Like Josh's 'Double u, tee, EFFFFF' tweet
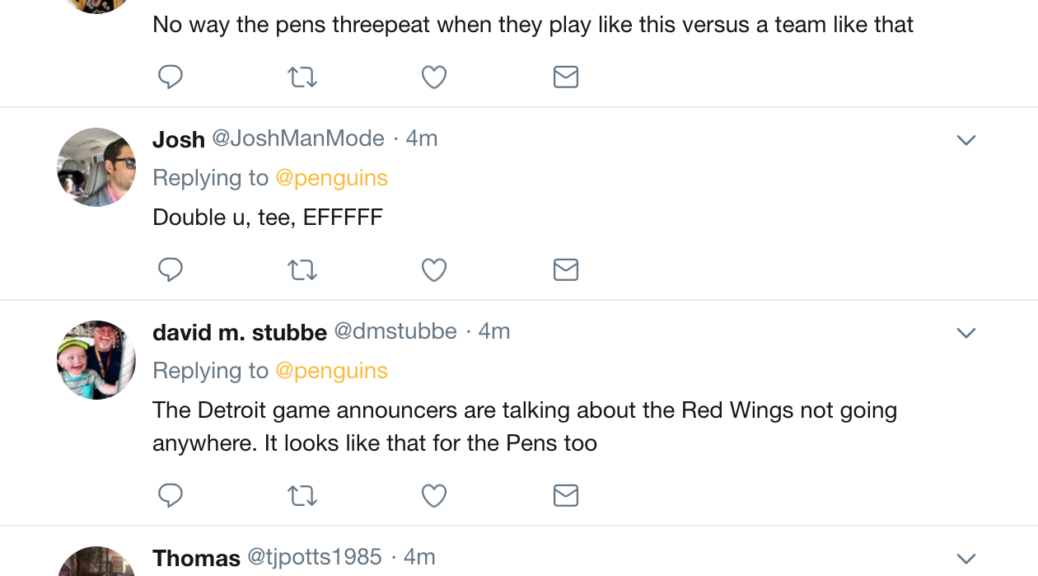Screen dimensions: 1038x576 click(x=434, y=270)
